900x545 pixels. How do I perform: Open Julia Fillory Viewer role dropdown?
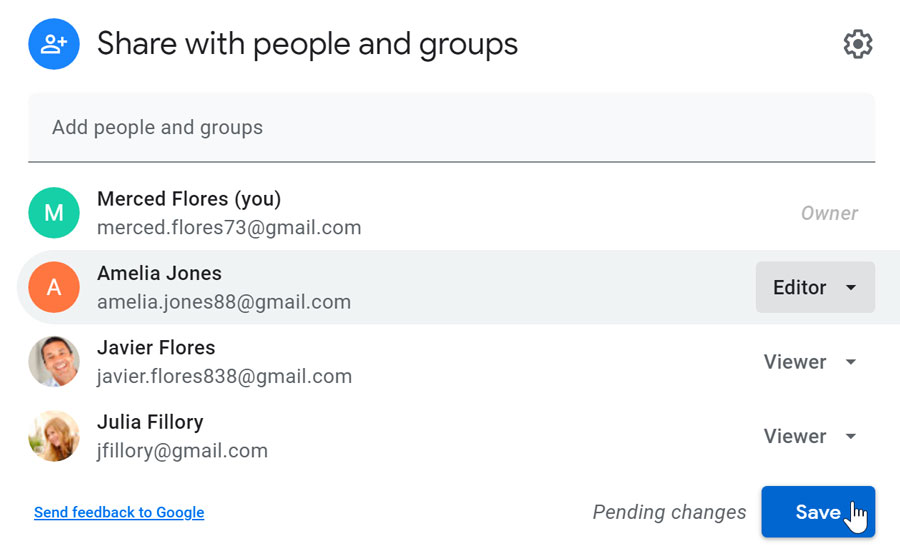pos(811,436)
